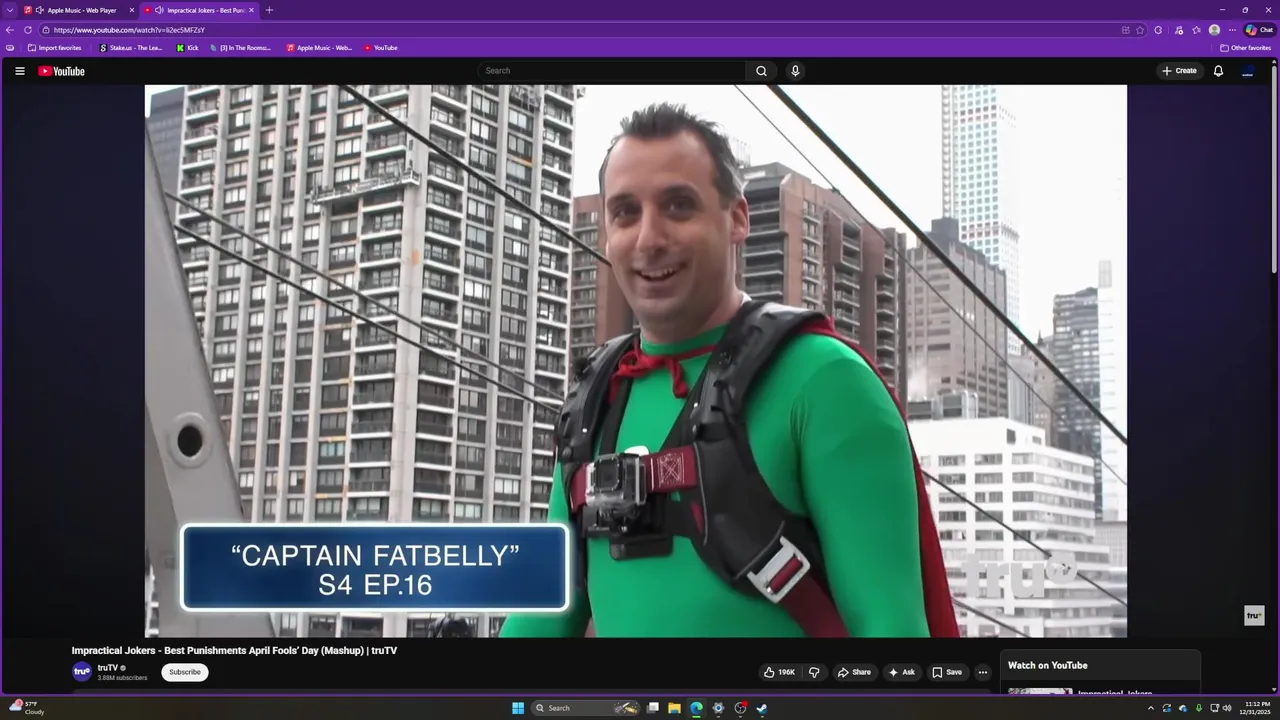
Task: Open the Stake.us bookmark
Action: [131, 48]
